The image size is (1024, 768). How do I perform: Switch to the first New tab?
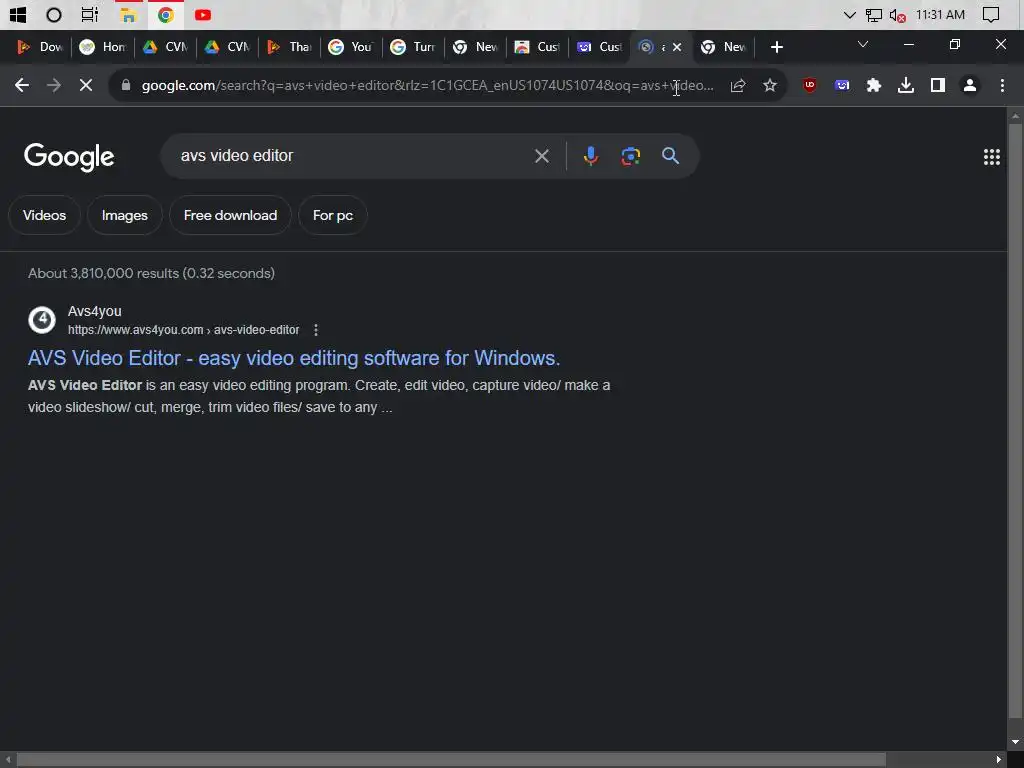475,47
